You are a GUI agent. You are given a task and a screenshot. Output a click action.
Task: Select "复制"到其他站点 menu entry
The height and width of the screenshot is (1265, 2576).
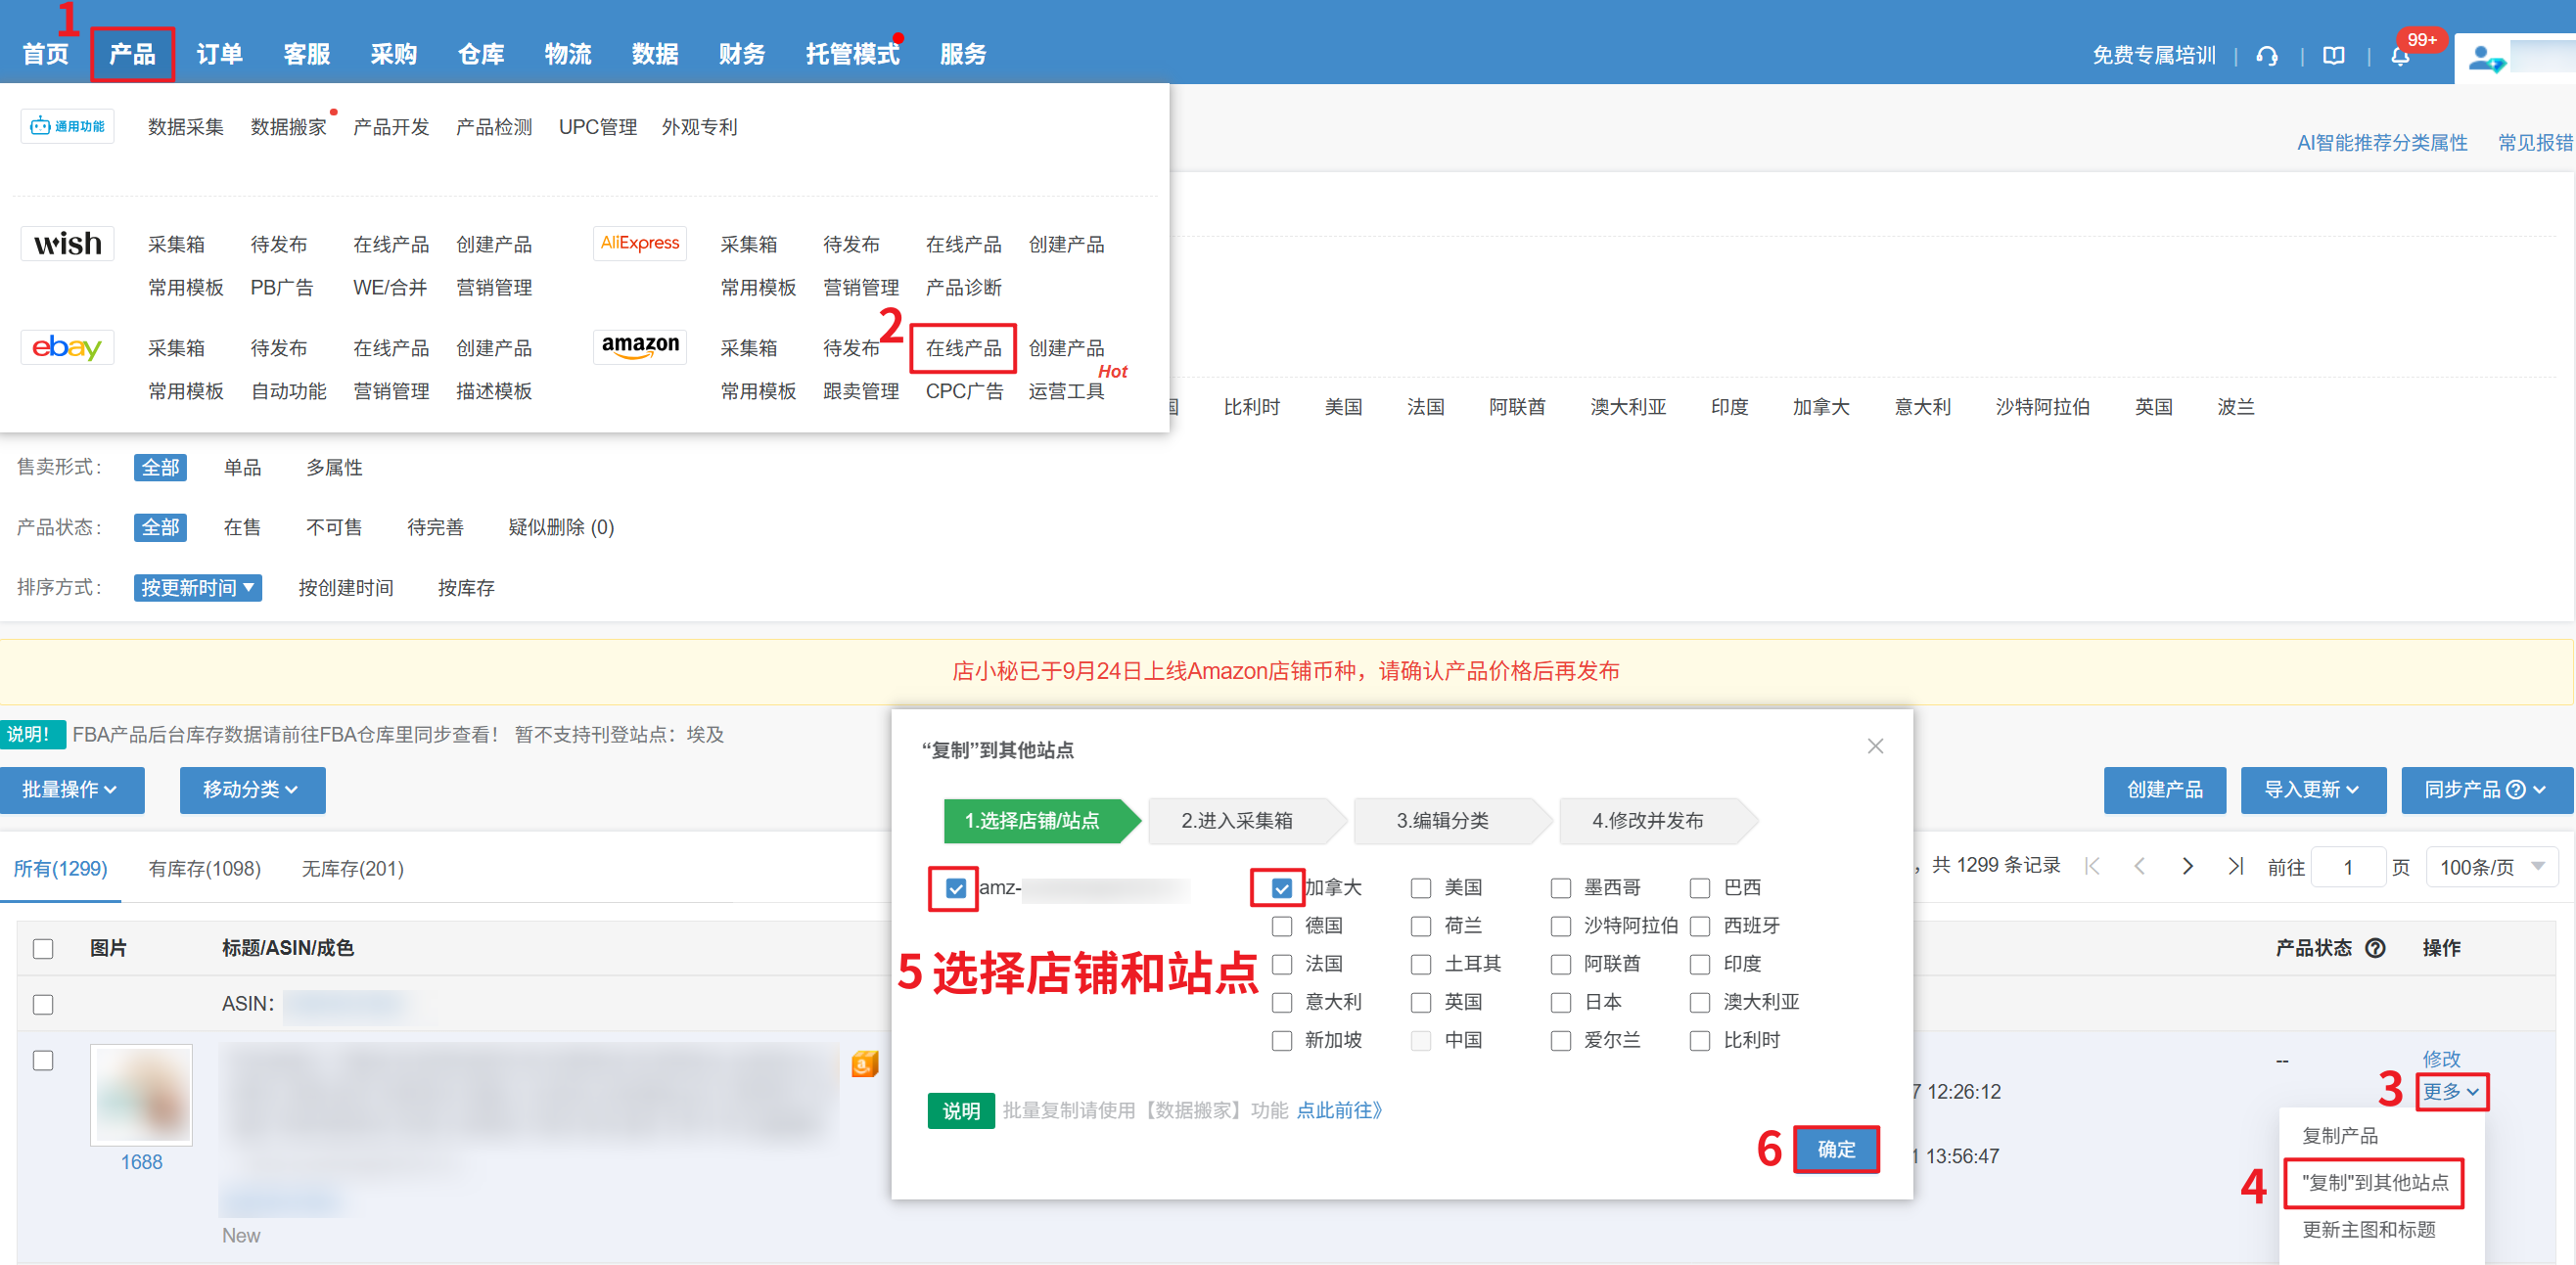(2374, 1182)
